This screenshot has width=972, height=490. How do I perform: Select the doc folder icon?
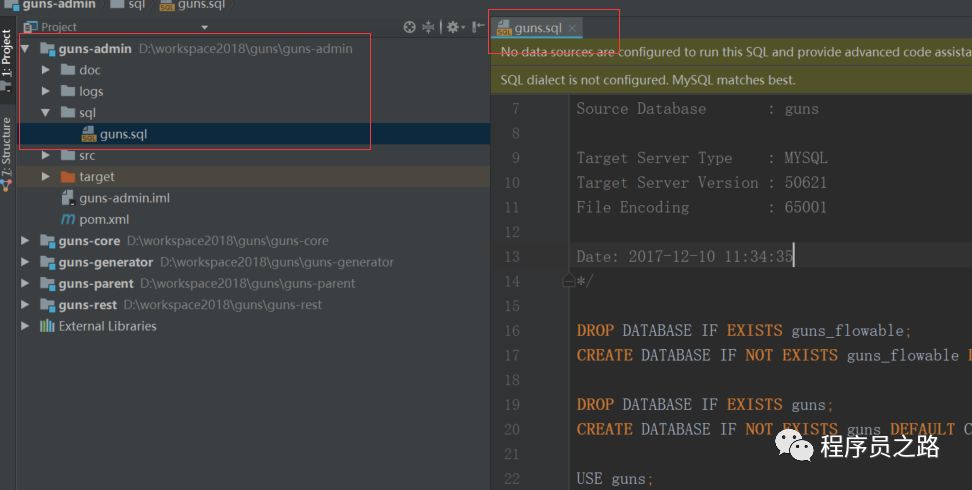(68, 69)
